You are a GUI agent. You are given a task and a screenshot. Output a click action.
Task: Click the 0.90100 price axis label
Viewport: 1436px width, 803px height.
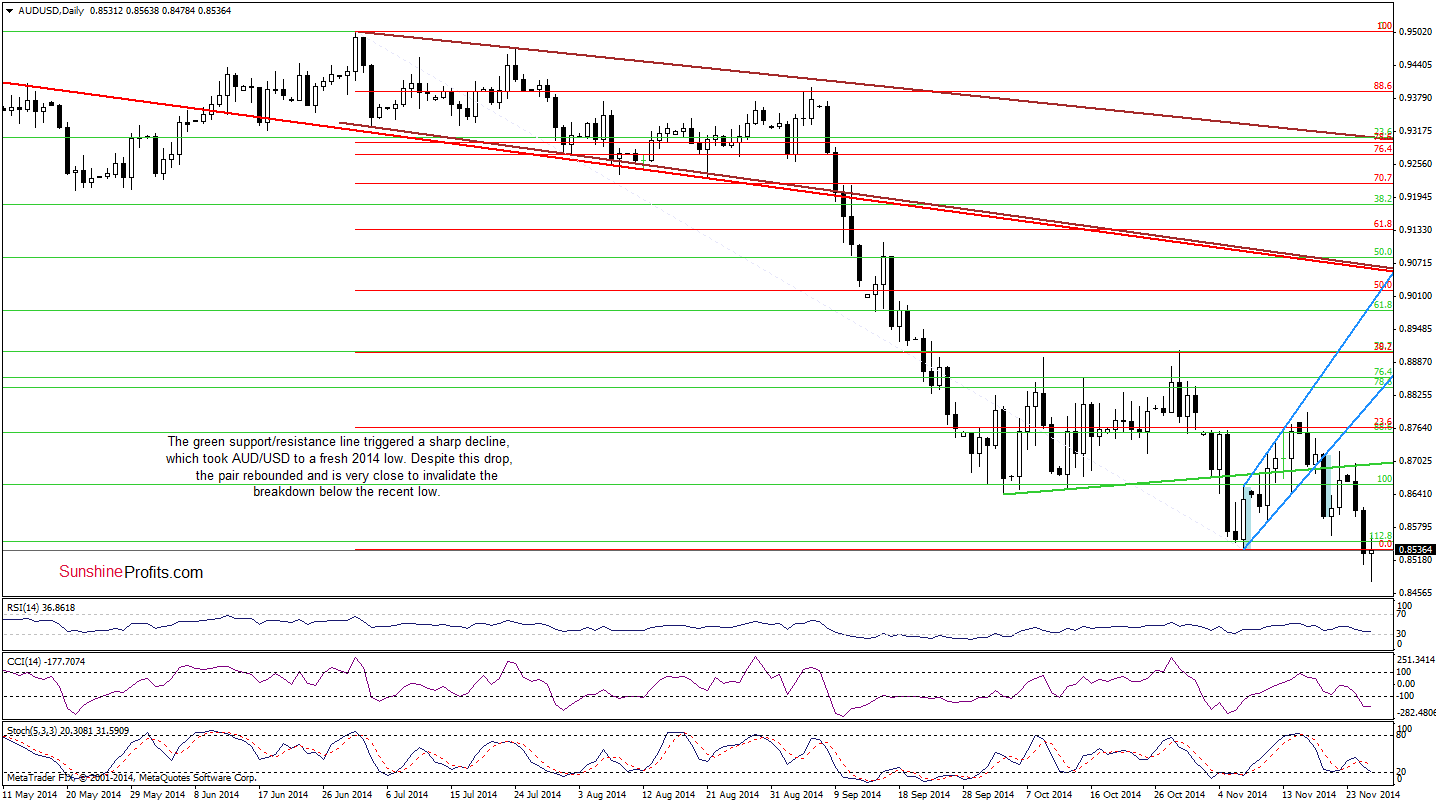tap(1416, 296)
